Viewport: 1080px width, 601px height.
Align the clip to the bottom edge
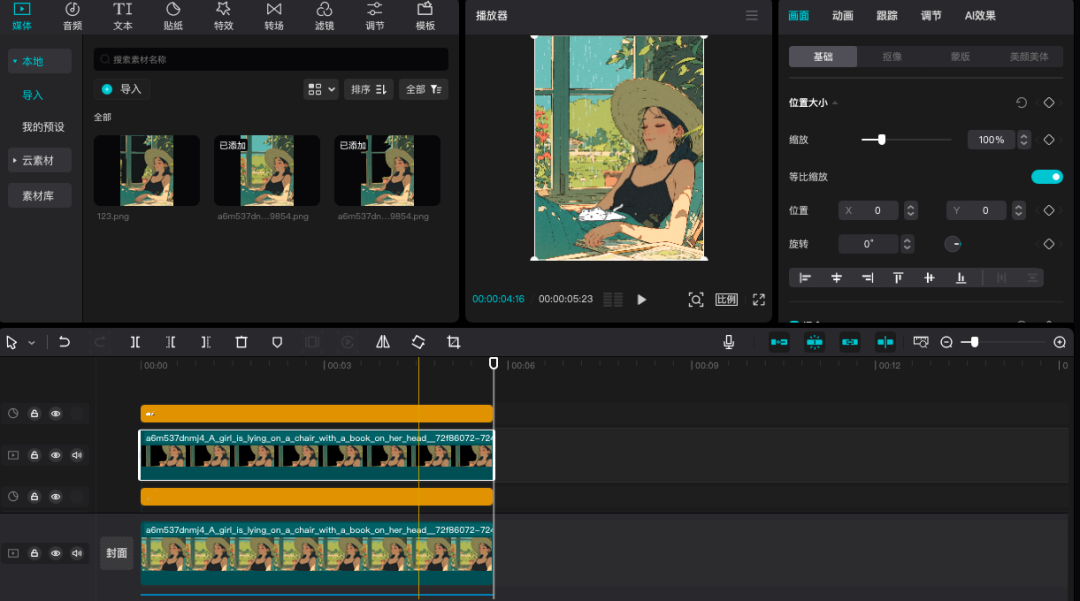[961, 278]
